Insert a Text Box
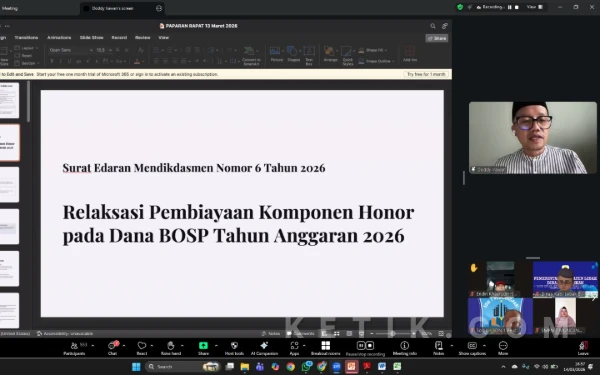Screen dimensions: 600x375 pos(309,55)
